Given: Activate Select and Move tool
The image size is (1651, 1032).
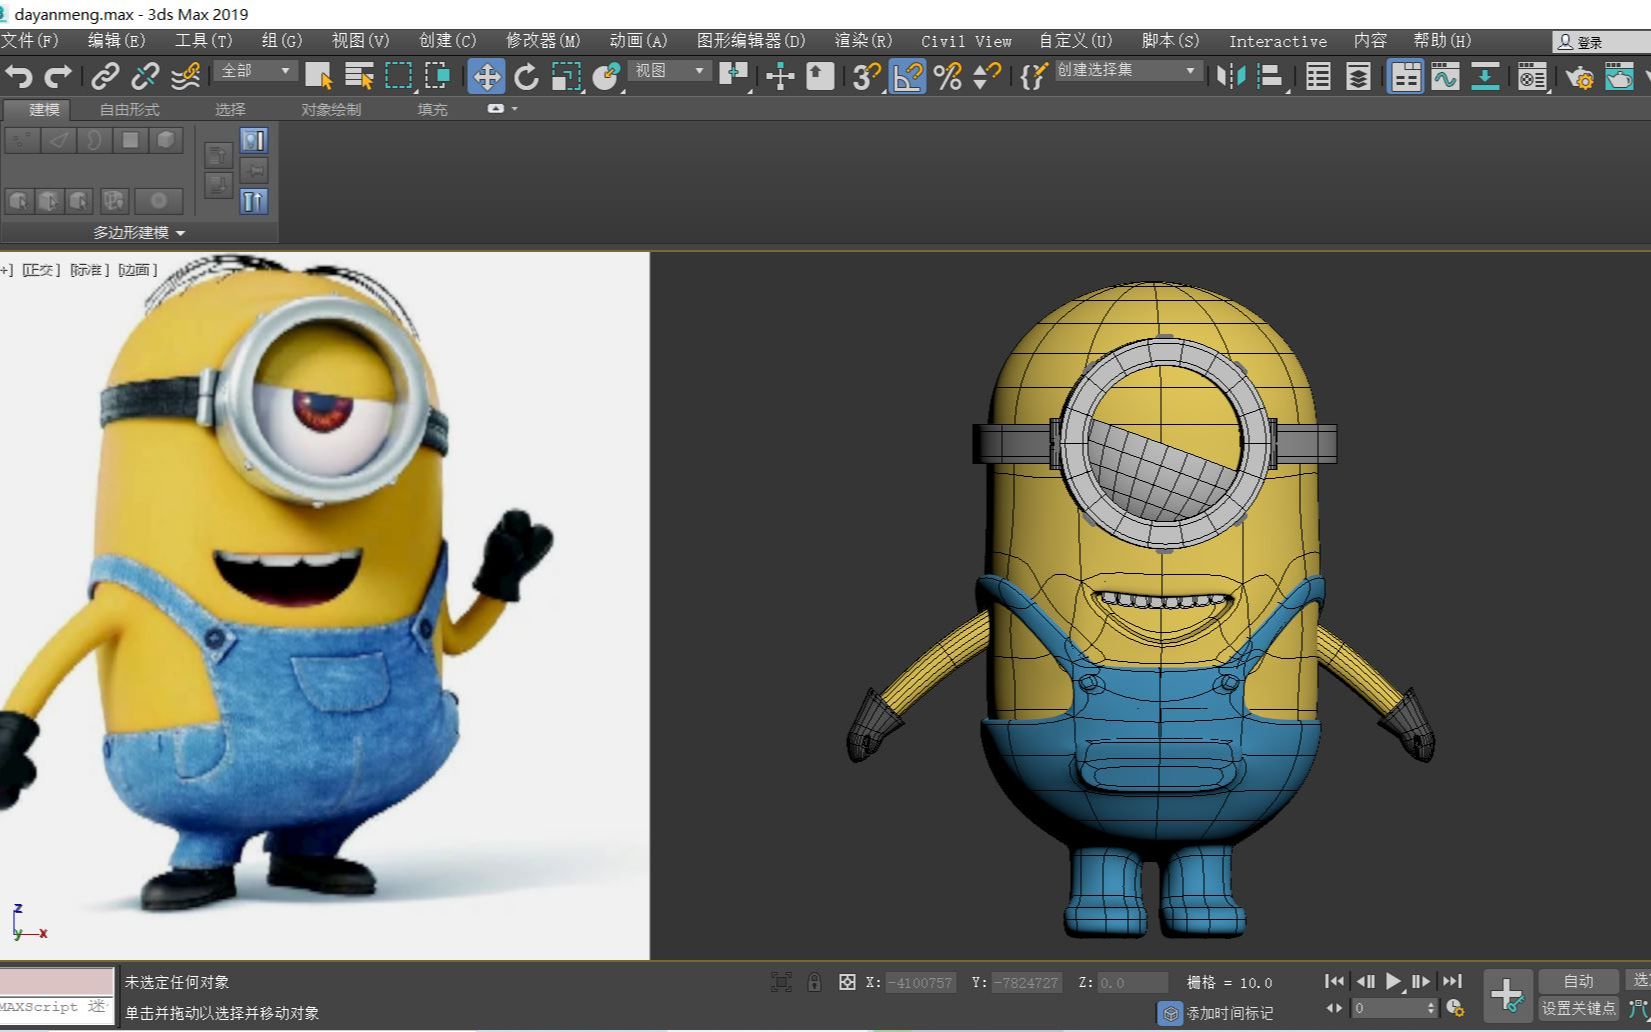Looking at the screenshot, I should point(486,76).
